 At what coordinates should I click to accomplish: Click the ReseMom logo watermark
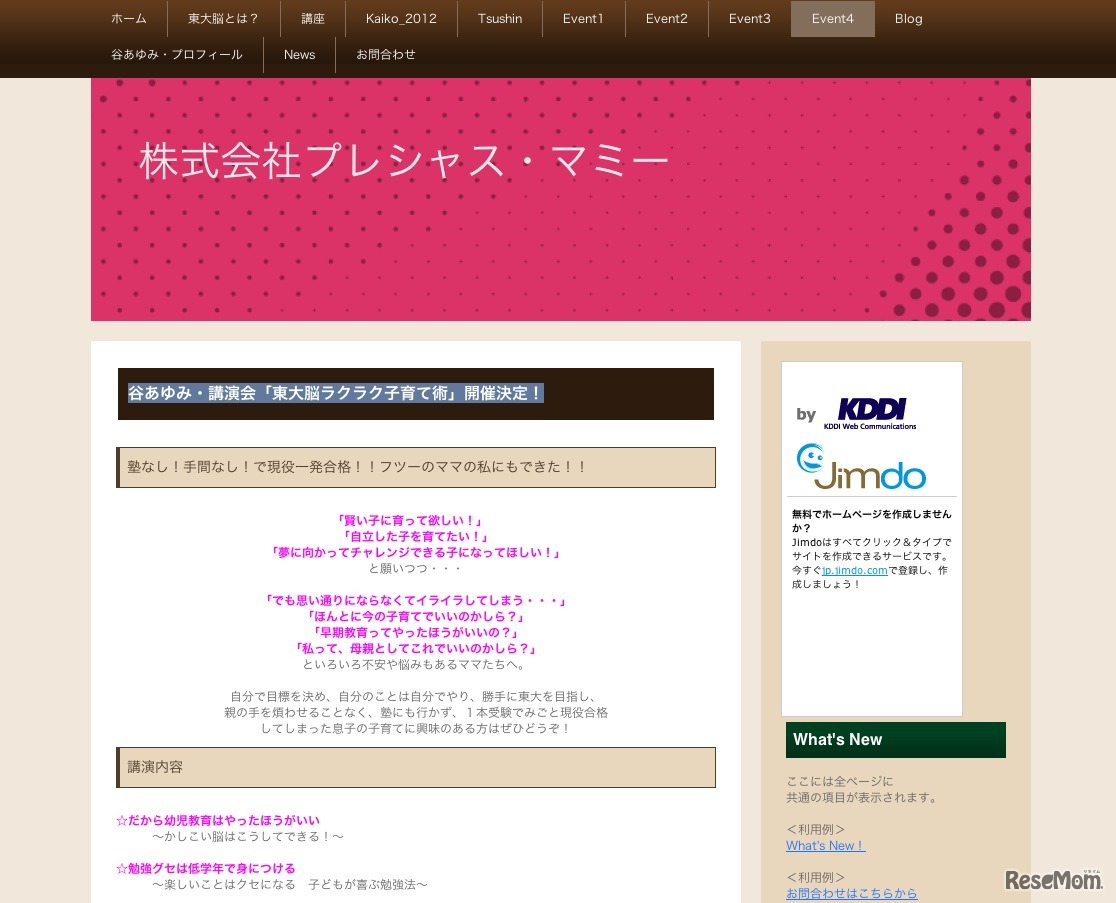[1053, 881]
